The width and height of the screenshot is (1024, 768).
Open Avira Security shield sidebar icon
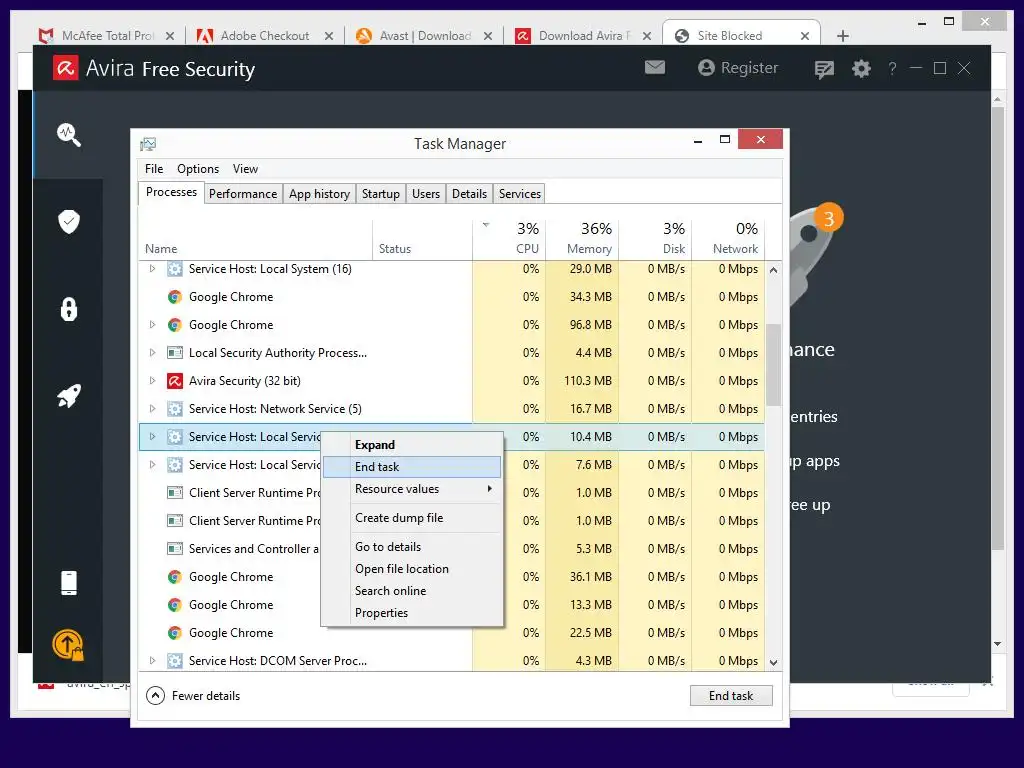click(x=69, y=221)
